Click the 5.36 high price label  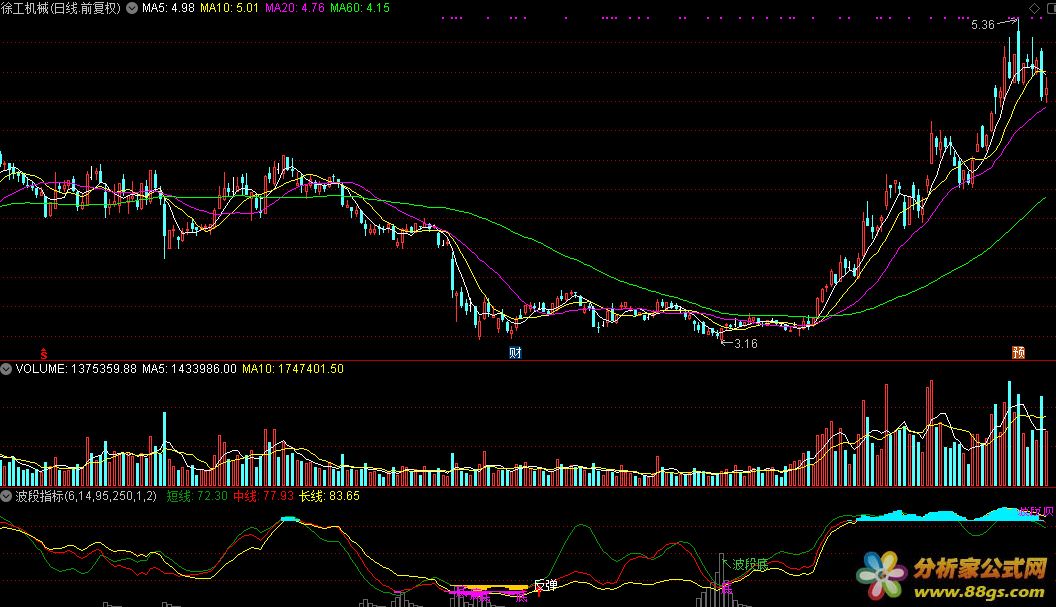[x=983, y=25]
